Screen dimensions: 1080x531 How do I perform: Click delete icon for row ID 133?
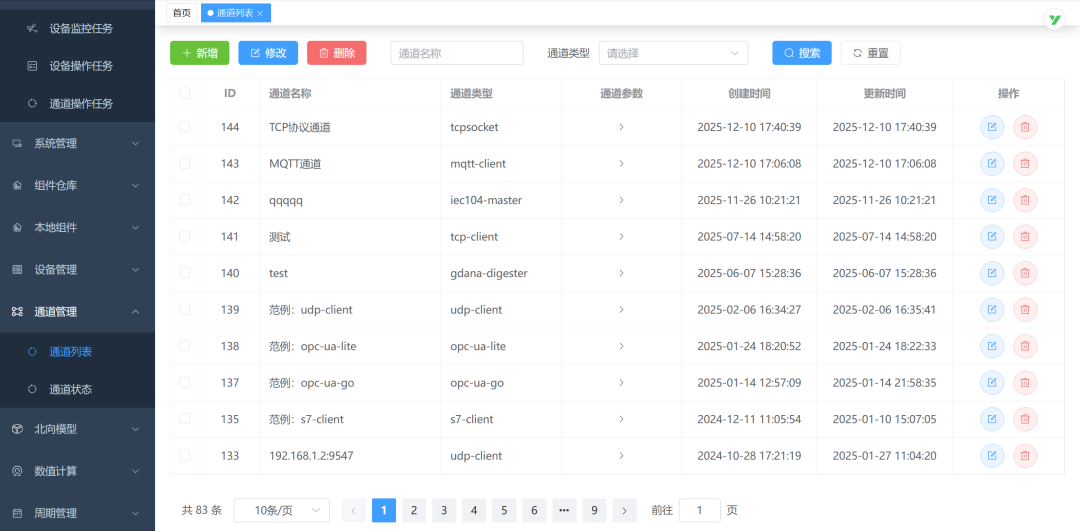[1025, 456]
